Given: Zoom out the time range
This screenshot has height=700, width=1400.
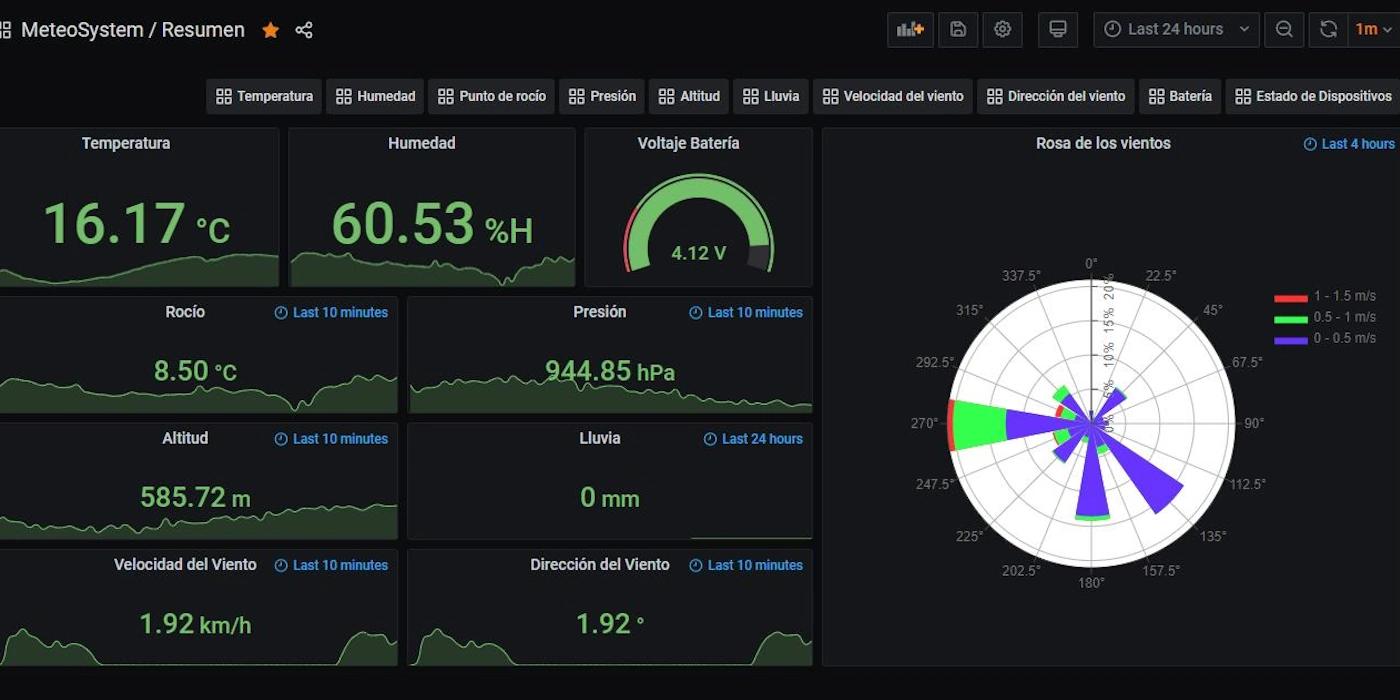Looking at the screenshot, I should click(1284, 29).
